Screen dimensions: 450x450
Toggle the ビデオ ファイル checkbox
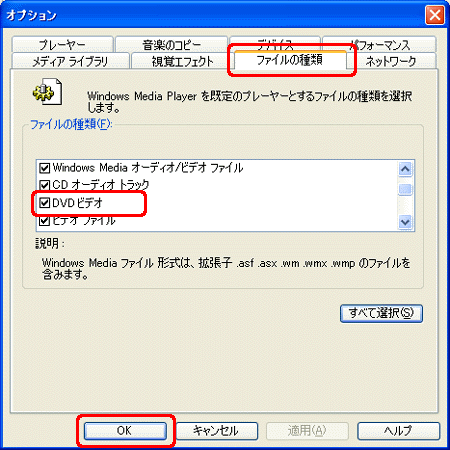click(x=44, y=220)
